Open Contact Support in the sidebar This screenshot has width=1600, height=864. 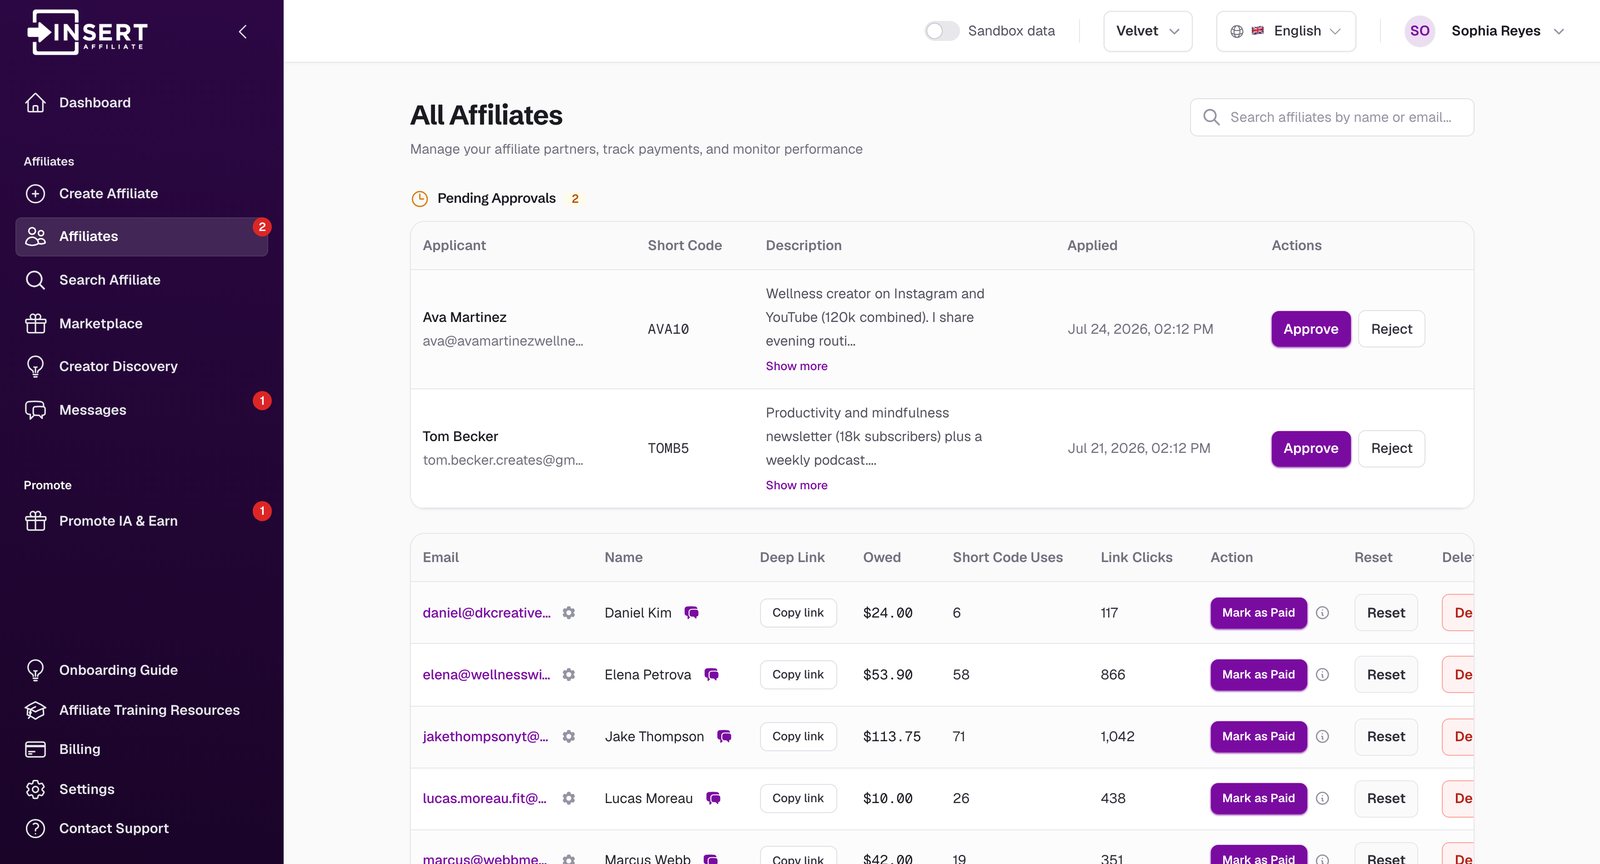[142, 829]
